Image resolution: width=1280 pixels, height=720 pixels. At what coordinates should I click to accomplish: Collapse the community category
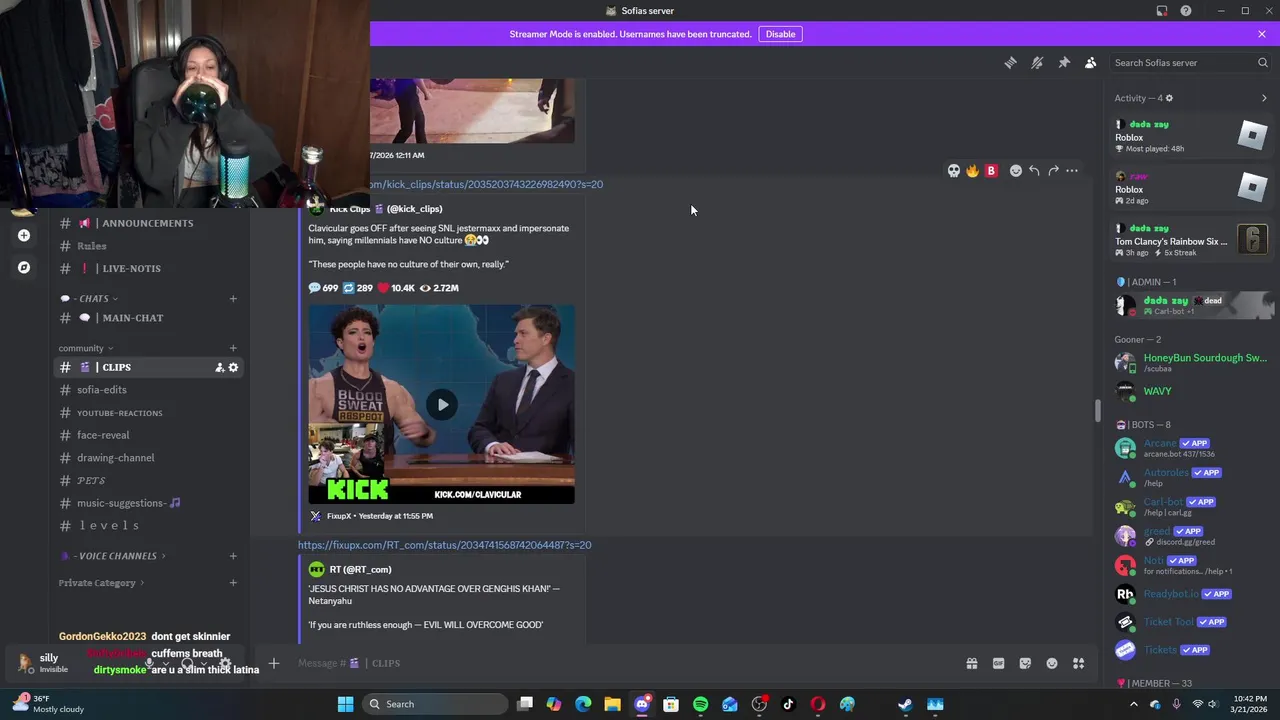[86, 348]
